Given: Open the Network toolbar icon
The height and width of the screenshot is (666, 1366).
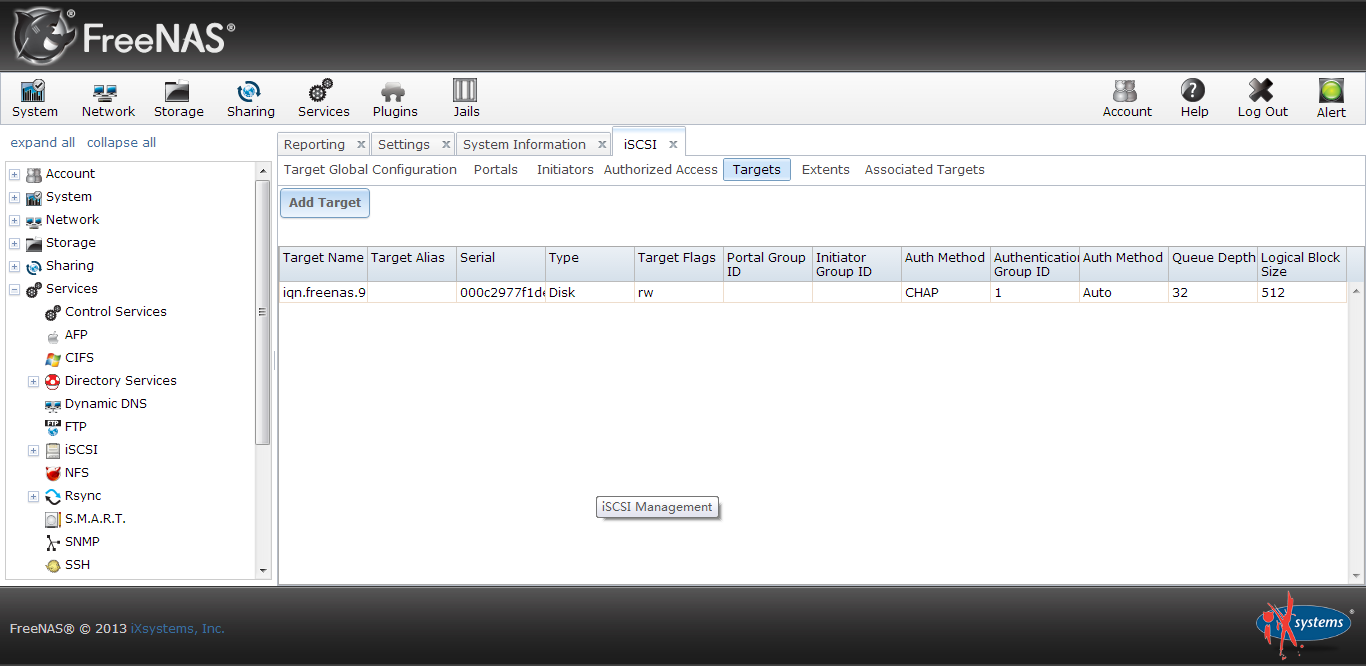Looking at the screenshot, I should pyautogui.click(x=108, y=99).
